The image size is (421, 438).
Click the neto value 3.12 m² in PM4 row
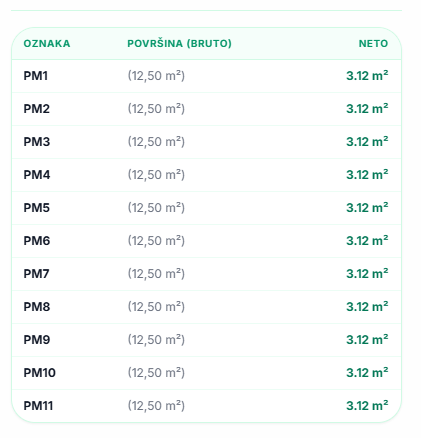tap(367, 175)
